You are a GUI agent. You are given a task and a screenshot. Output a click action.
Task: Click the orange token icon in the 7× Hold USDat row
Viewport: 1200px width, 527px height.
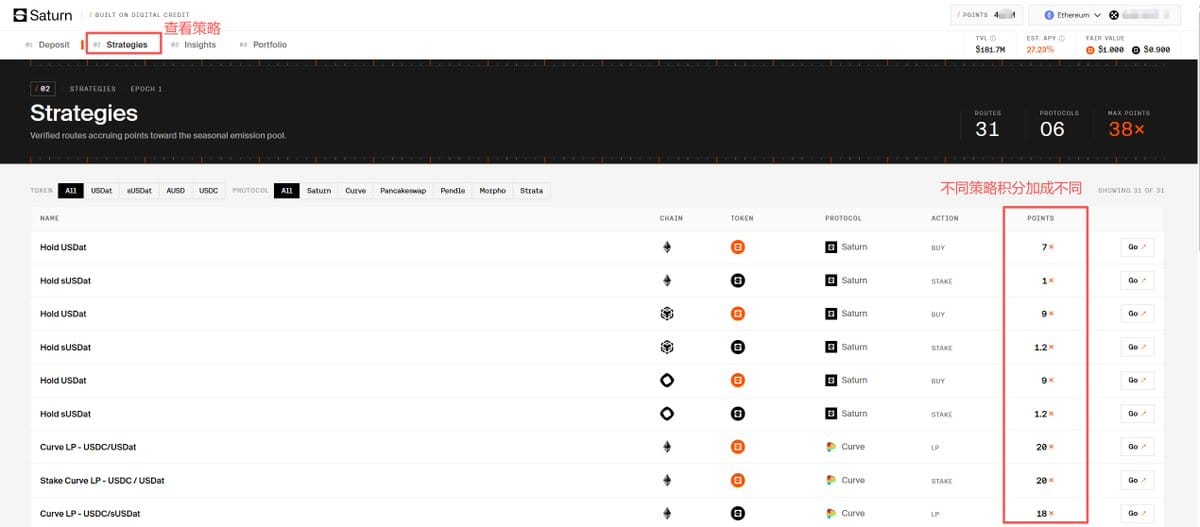(x=738, y=247)
